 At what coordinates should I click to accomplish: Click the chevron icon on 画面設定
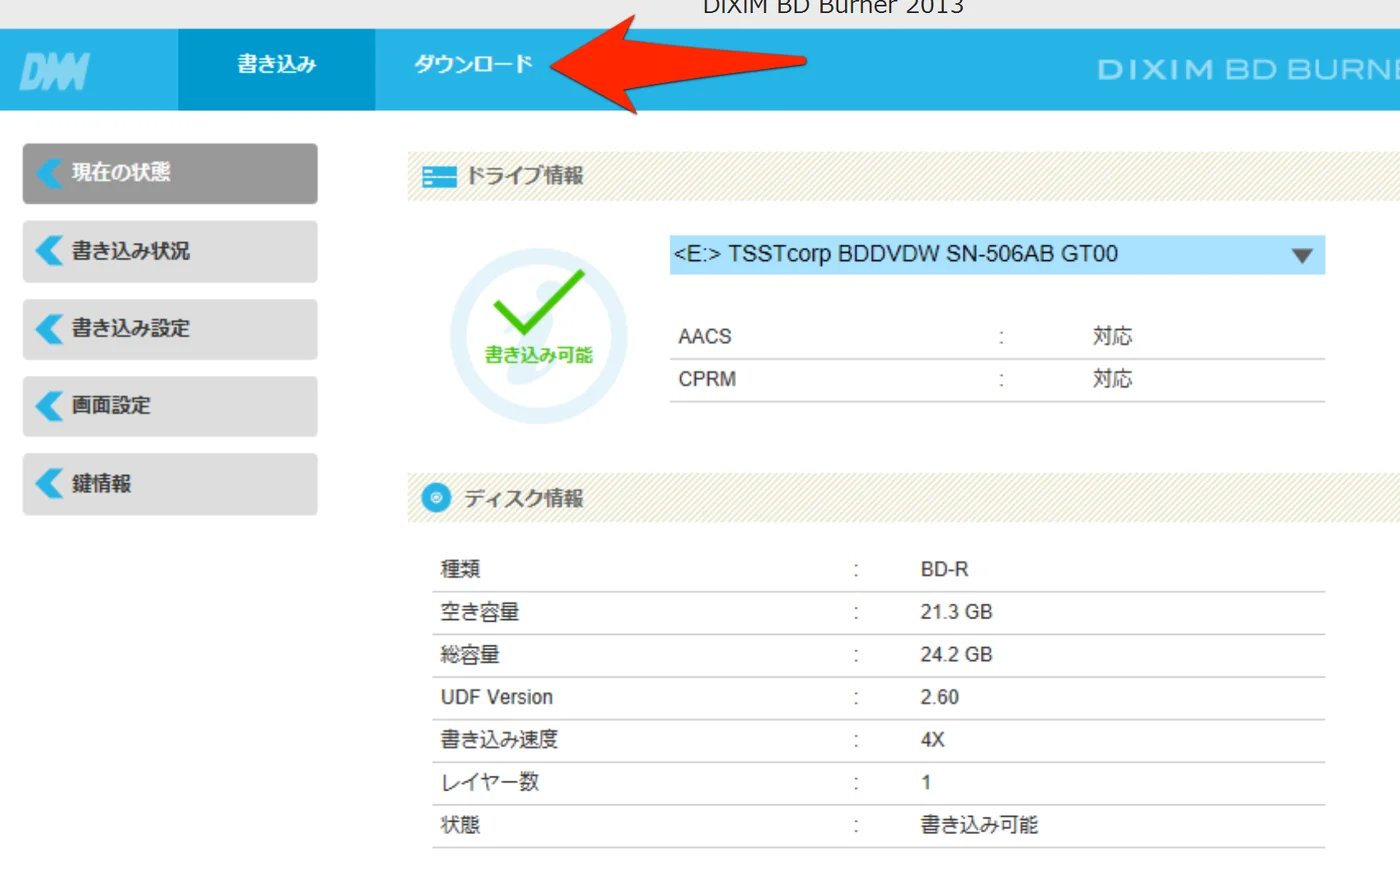pyautogui.click(x=49, y=406)
